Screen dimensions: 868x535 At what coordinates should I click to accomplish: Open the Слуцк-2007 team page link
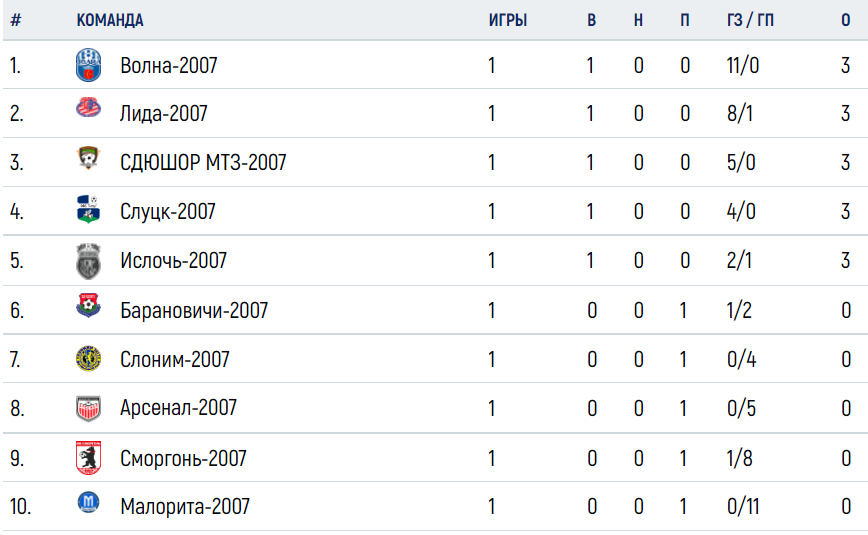pos(168,212)
